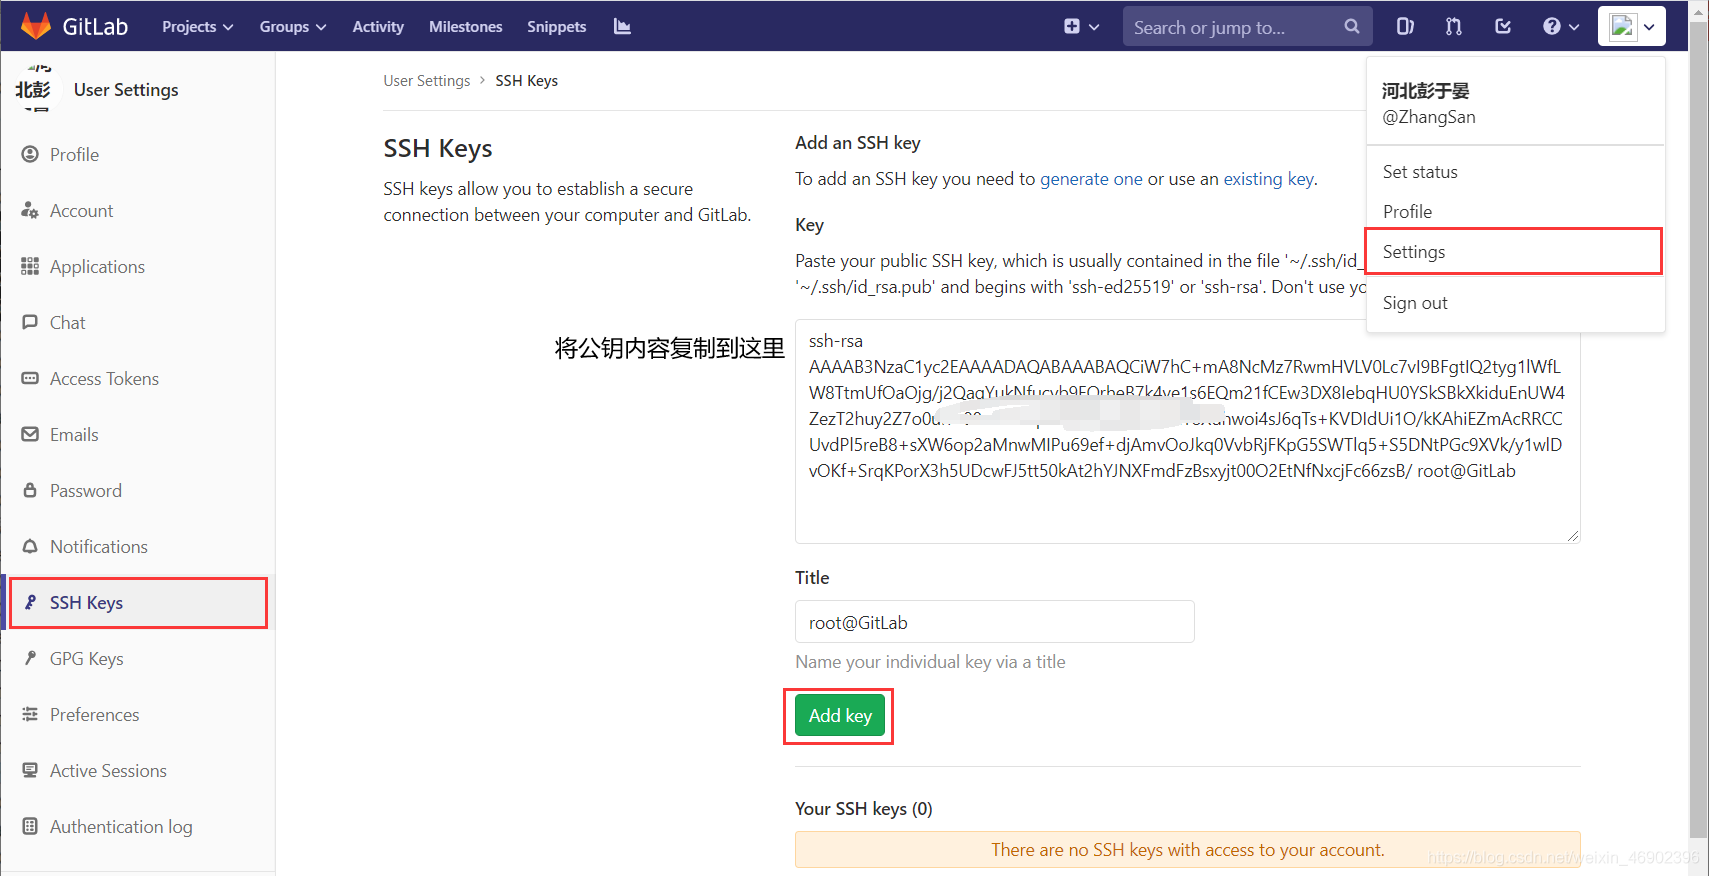1709x876 pixels.
Task: Follow the 'generate one' link
Action: [x=1091, y=179]
